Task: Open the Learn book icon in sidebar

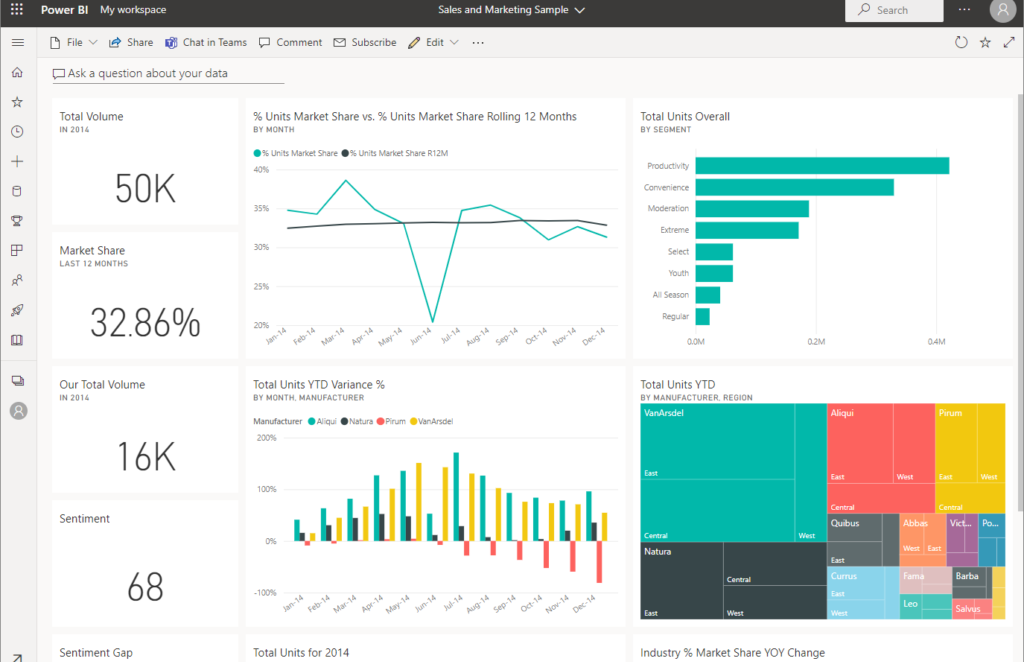Action: 17,340
